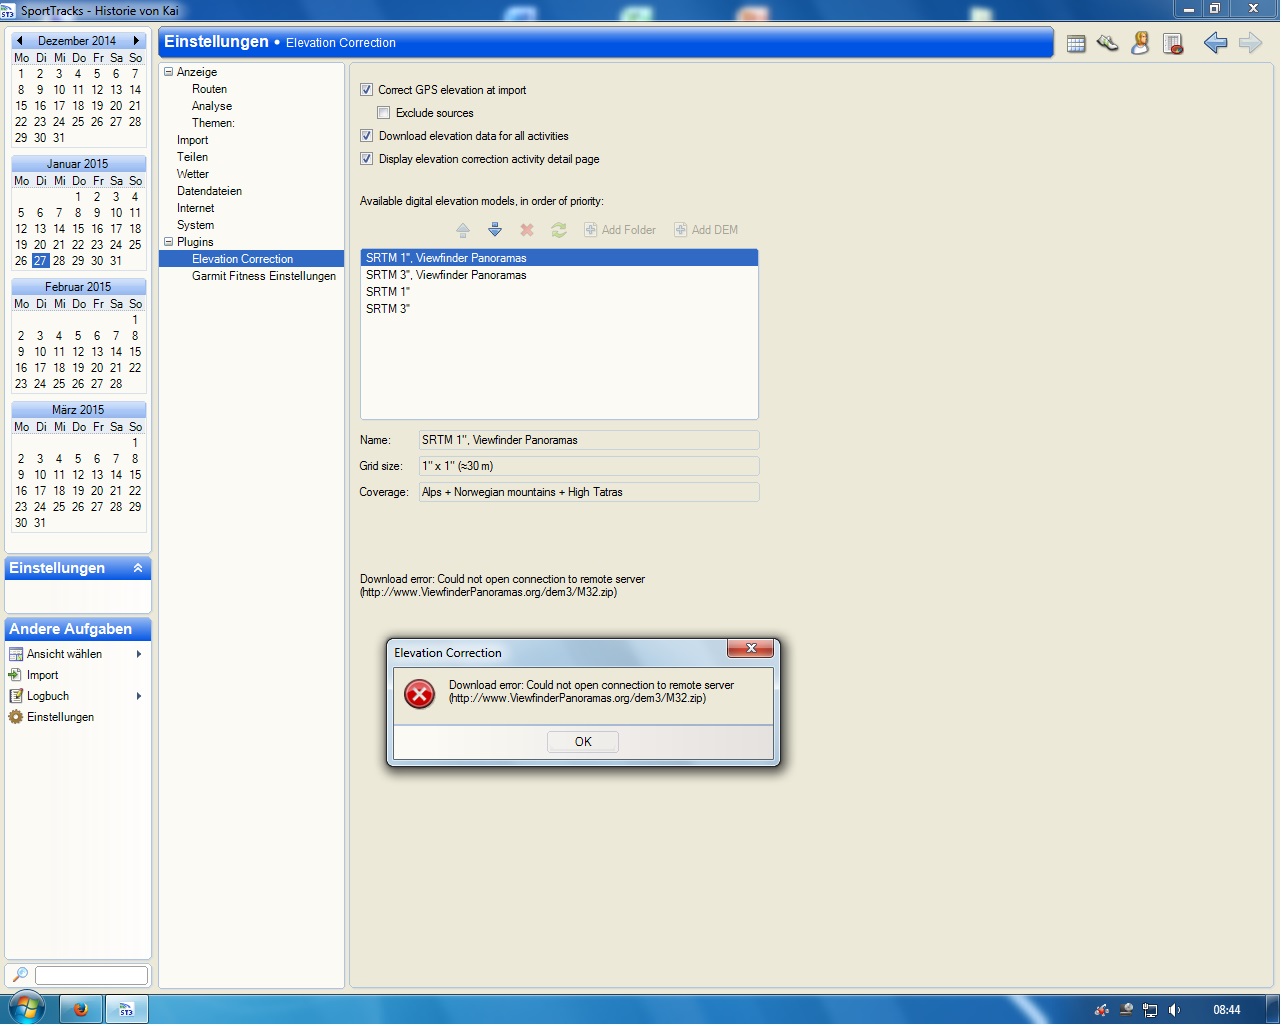The image size is (1282, 1026).
Task: Select Garmin Fitness Einstellungen in the tree
Action: click(264, 276)
